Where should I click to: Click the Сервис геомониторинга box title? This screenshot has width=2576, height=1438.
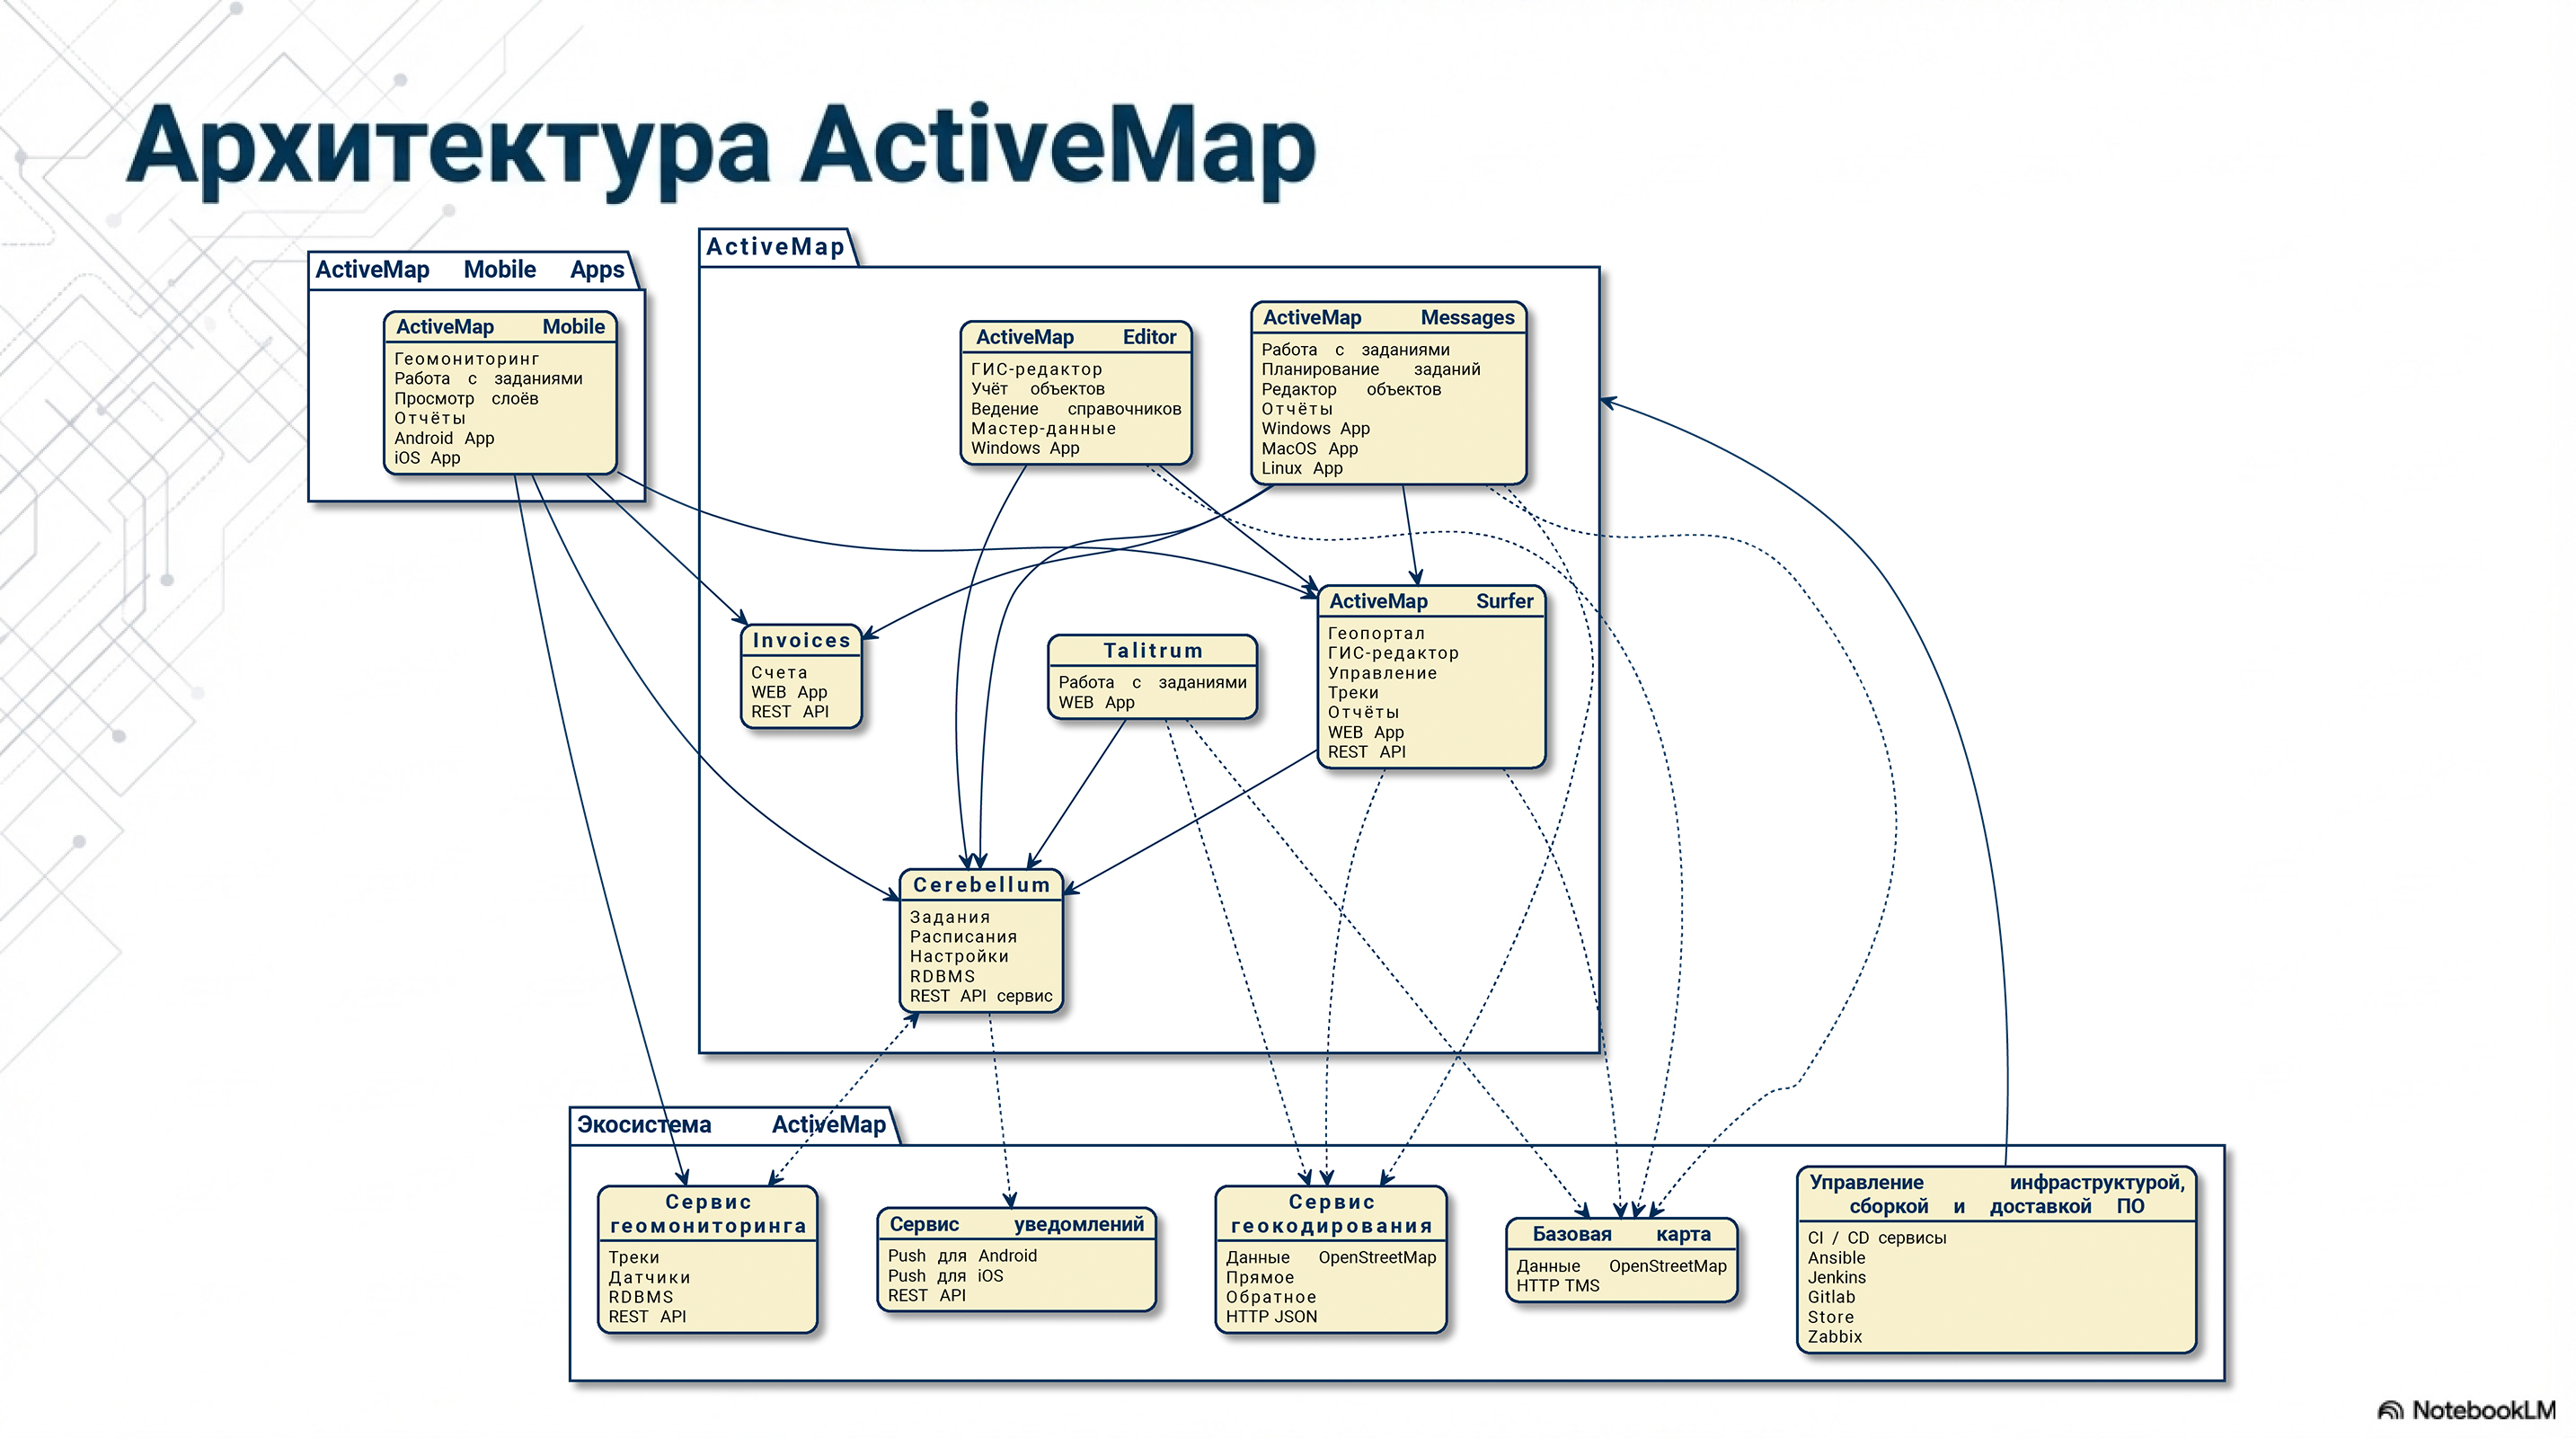click(x=708, y=1214)
